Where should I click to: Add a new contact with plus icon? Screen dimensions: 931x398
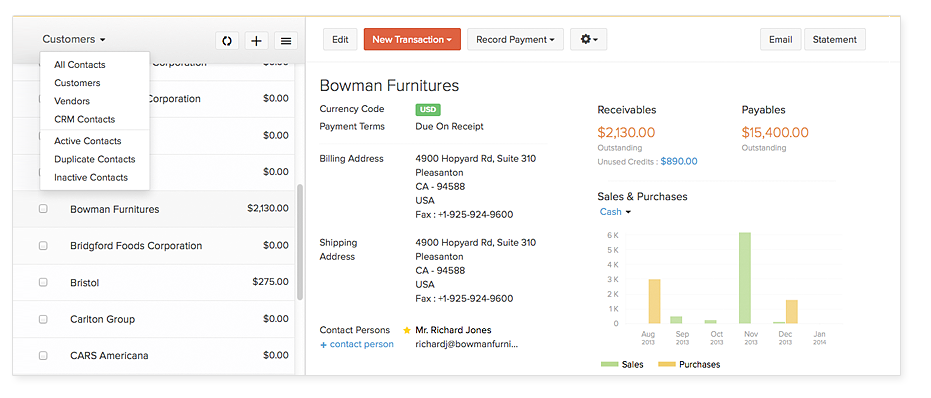pos(256,40)
